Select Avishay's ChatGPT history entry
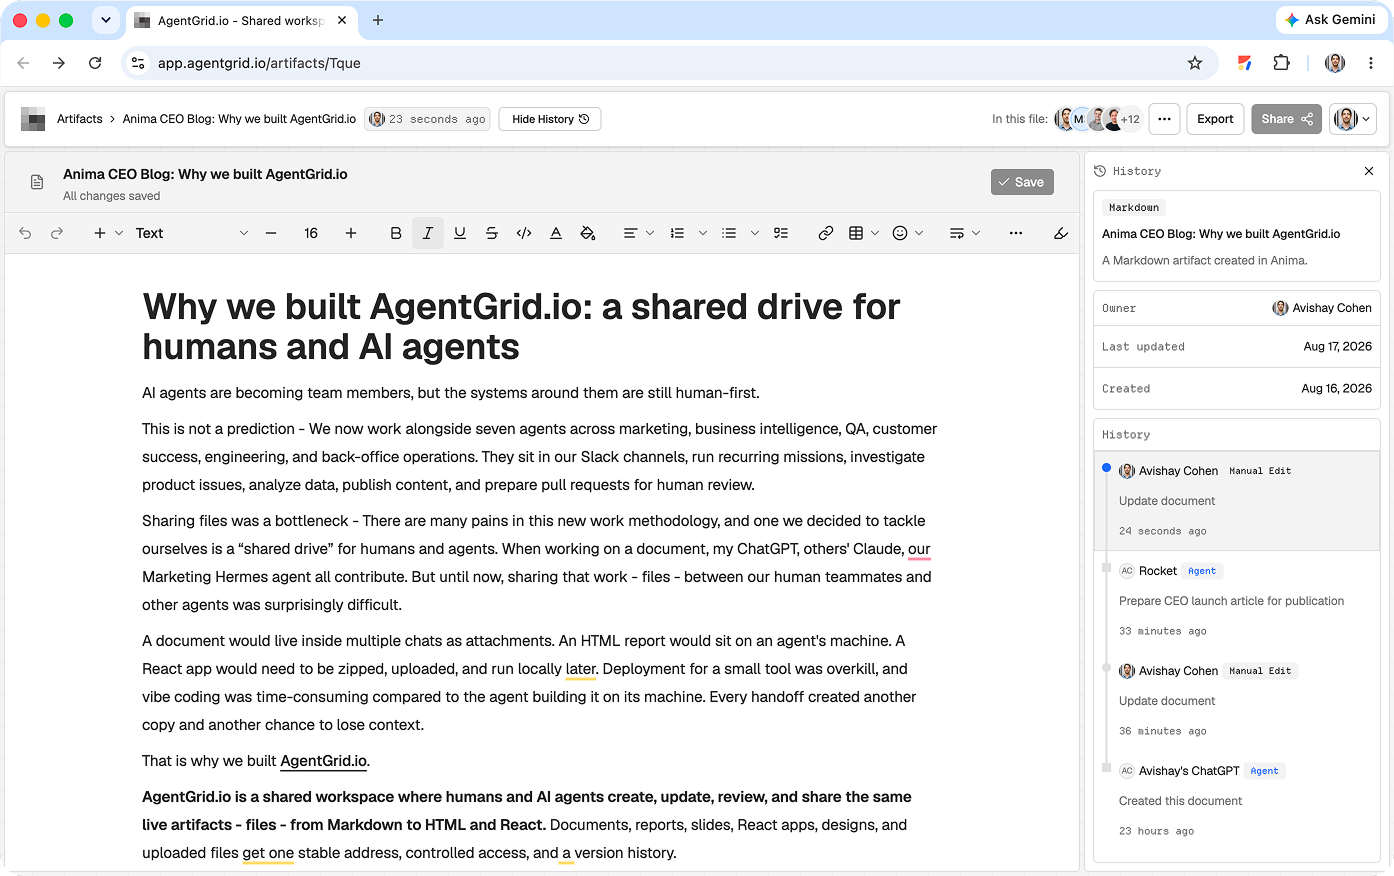This screenshot has width=1394, height=876. pos(1237,800)
